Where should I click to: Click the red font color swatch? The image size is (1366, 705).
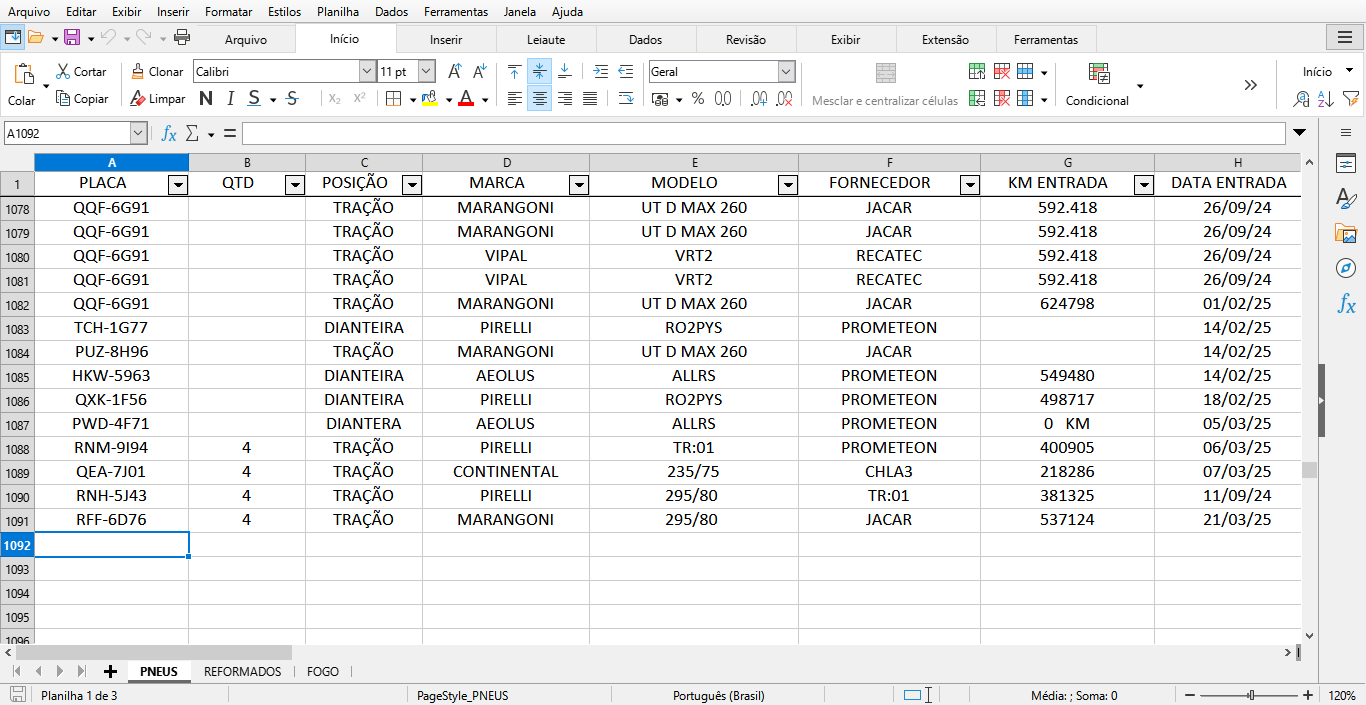465,99
